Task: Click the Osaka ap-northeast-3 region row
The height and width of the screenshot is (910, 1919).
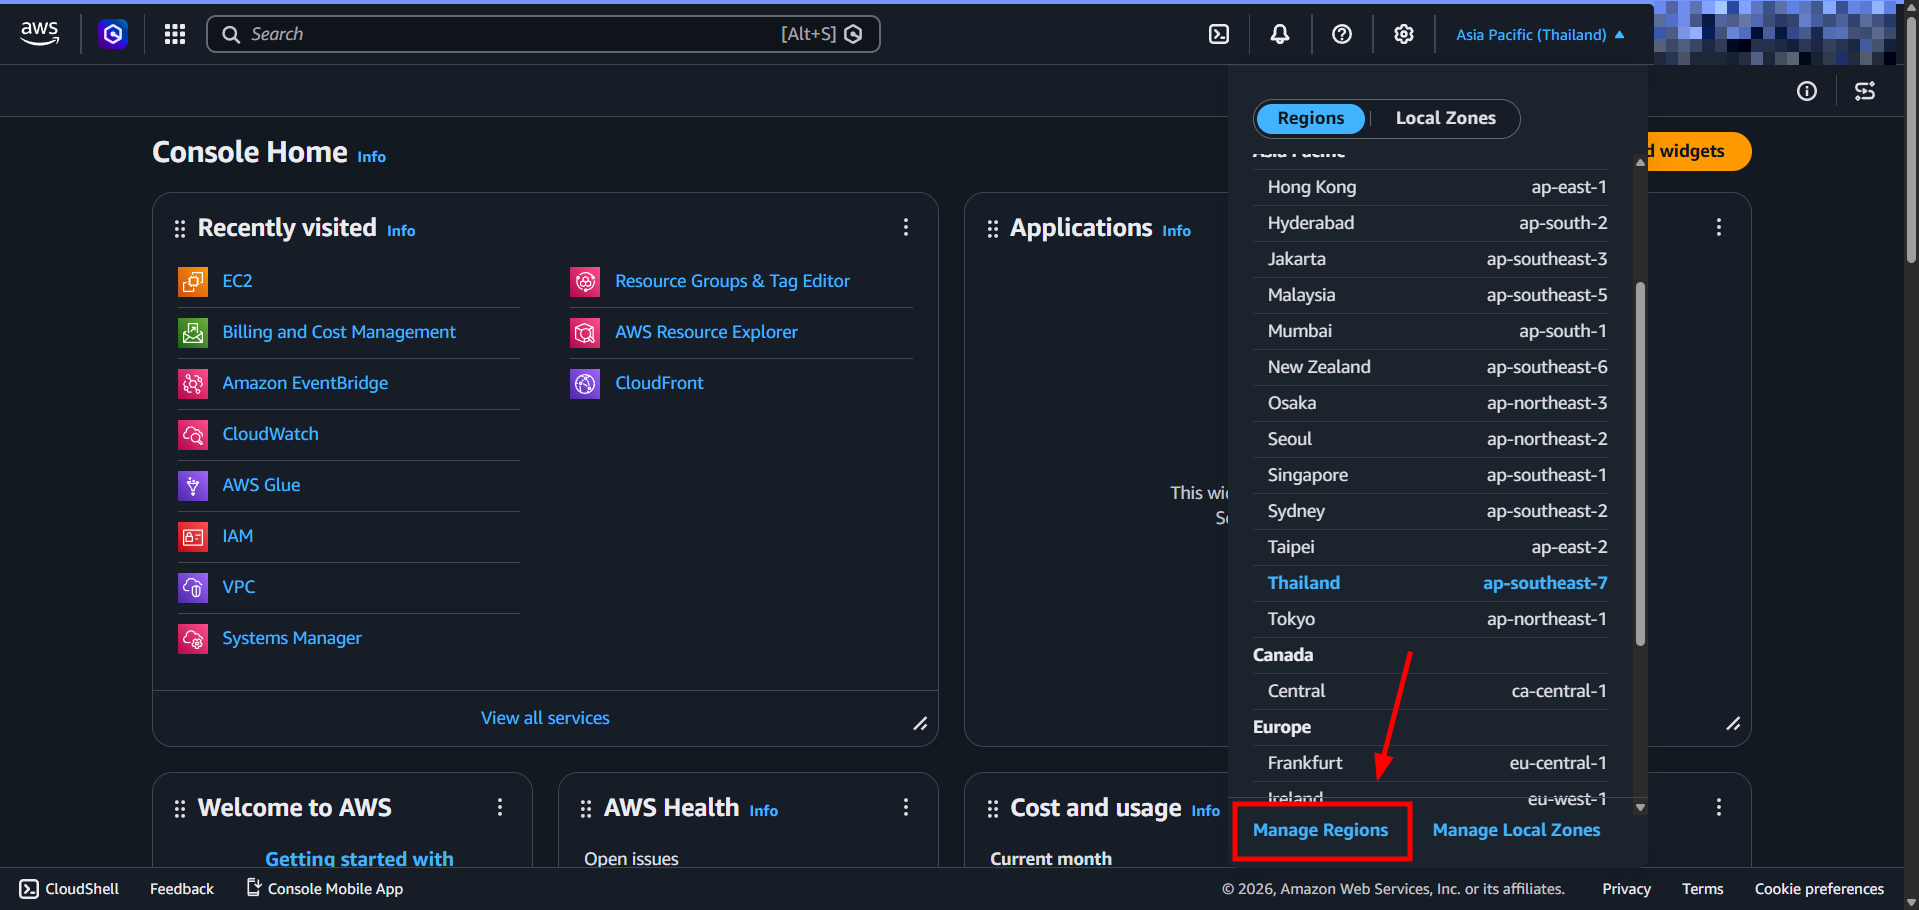Action: click(1430, 403)
